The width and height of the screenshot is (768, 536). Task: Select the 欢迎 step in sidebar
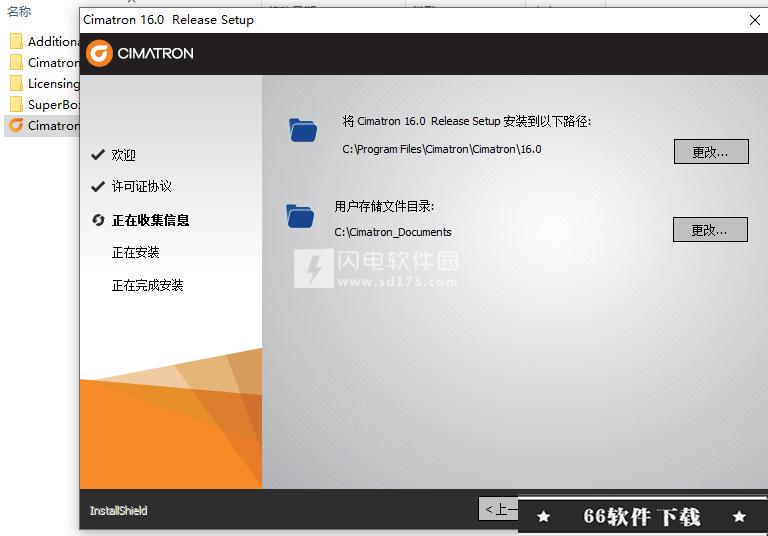(123, 155)
